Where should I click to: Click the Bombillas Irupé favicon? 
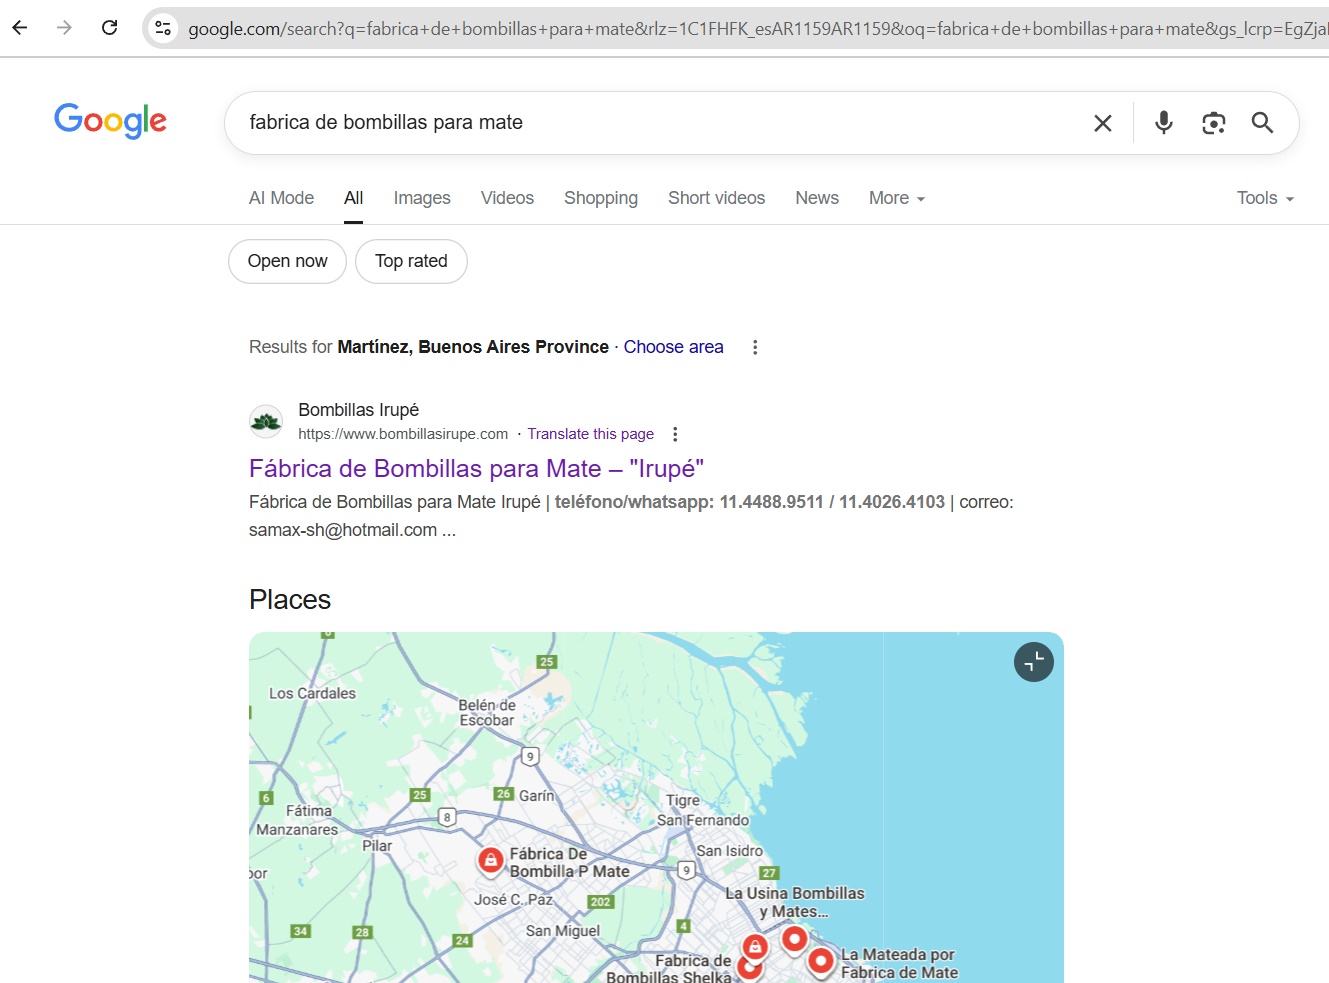(265, 420)
